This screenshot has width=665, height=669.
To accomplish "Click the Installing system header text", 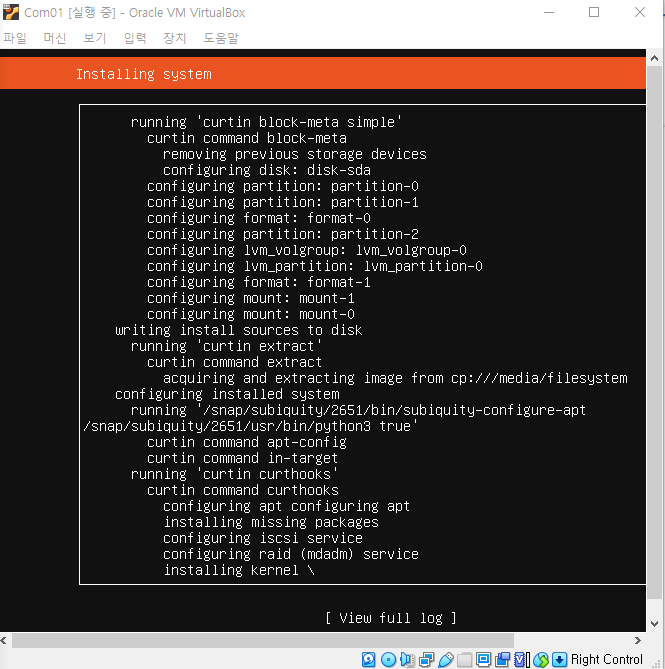I will [x=144, y=74].
